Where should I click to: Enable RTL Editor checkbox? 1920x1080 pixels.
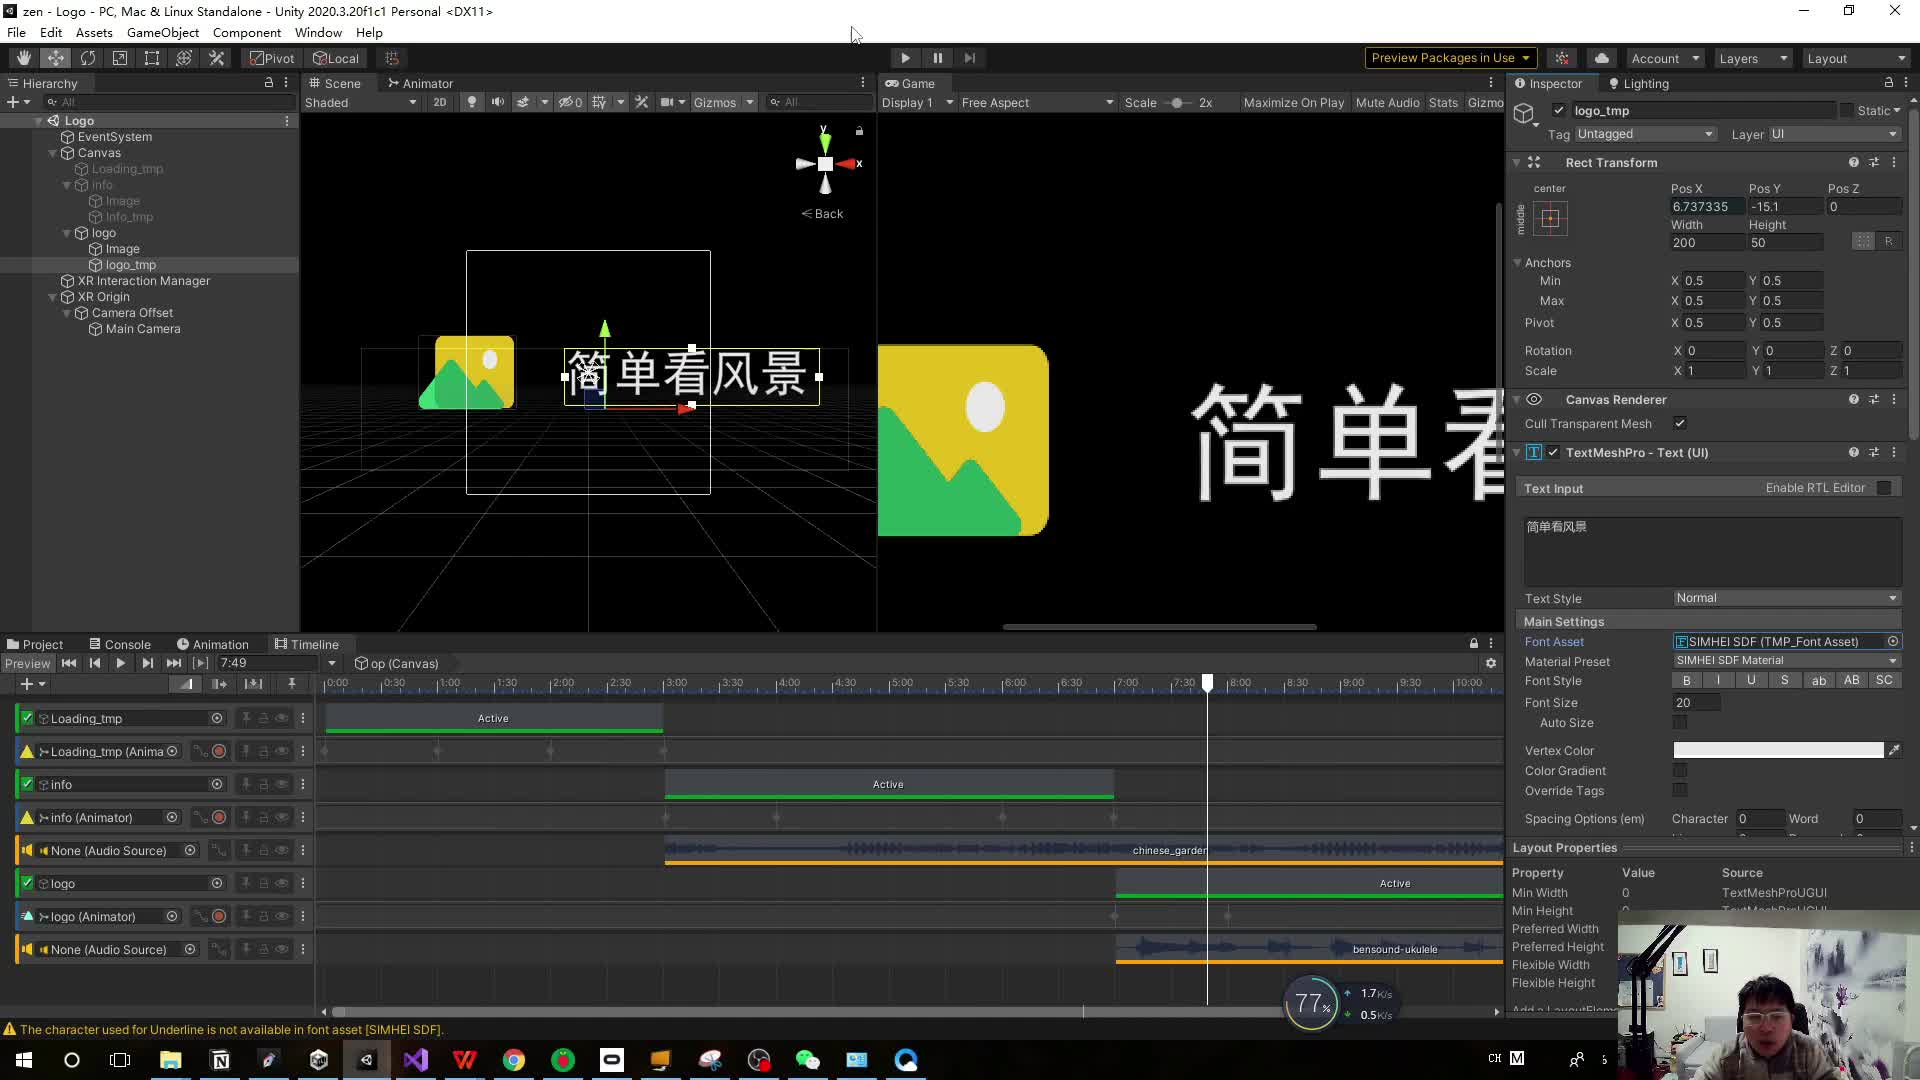(1884, 488)
